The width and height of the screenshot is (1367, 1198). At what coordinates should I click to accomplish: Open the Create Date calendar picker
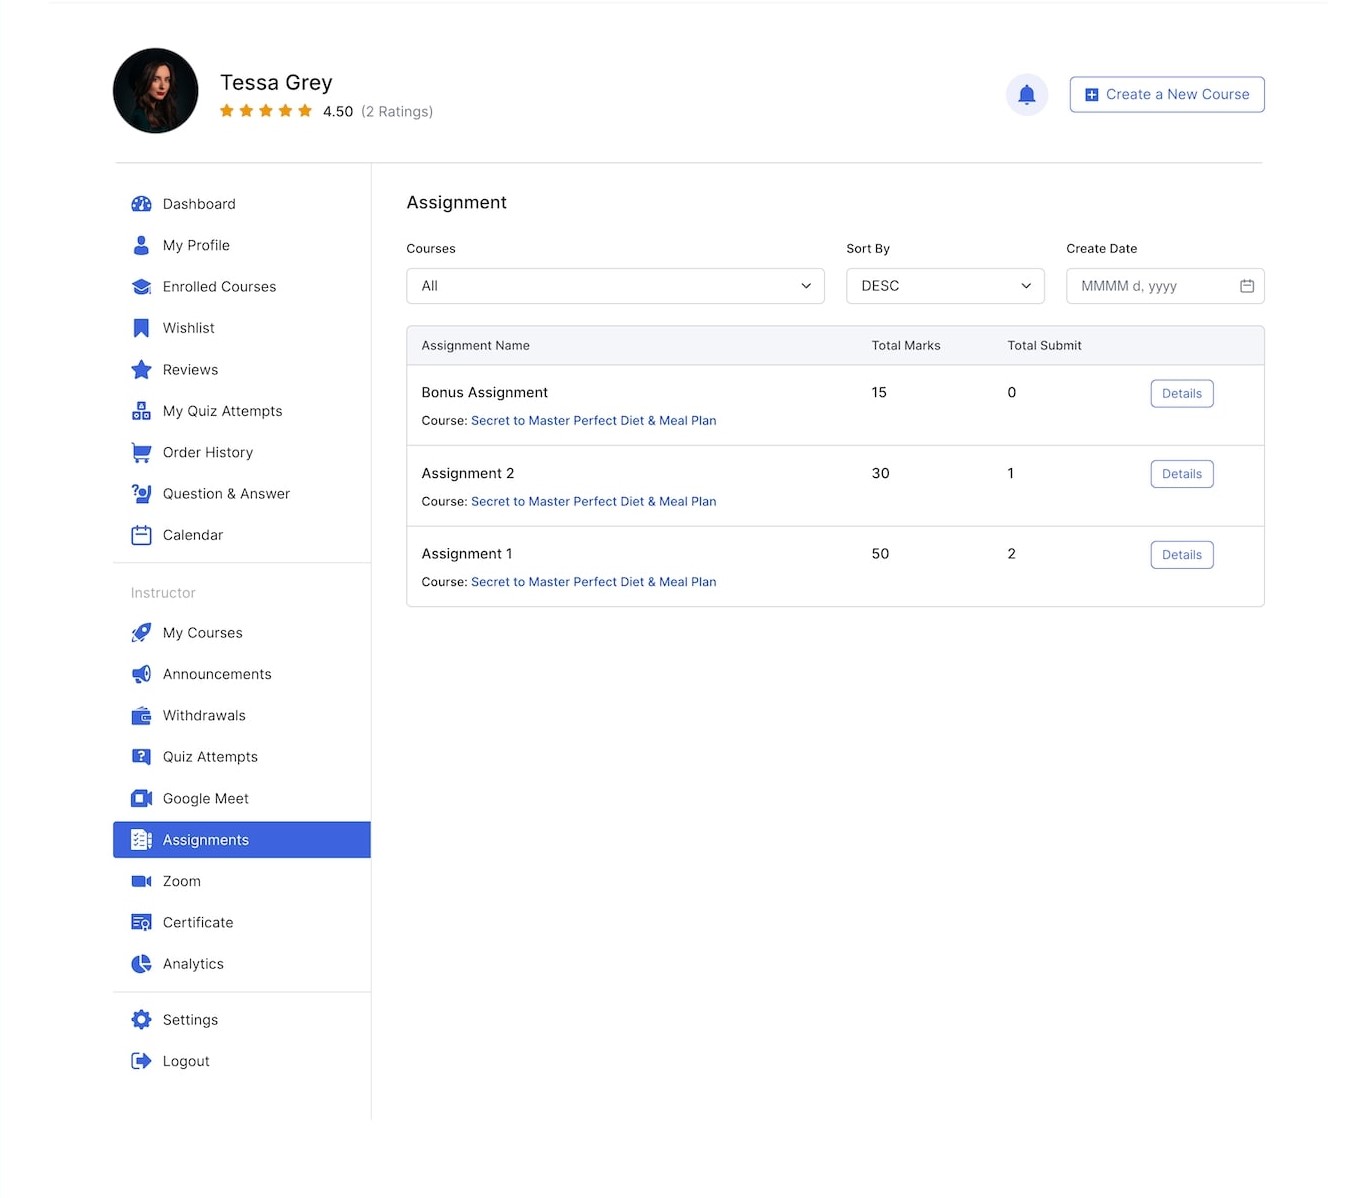click(x=1246, y=286)
